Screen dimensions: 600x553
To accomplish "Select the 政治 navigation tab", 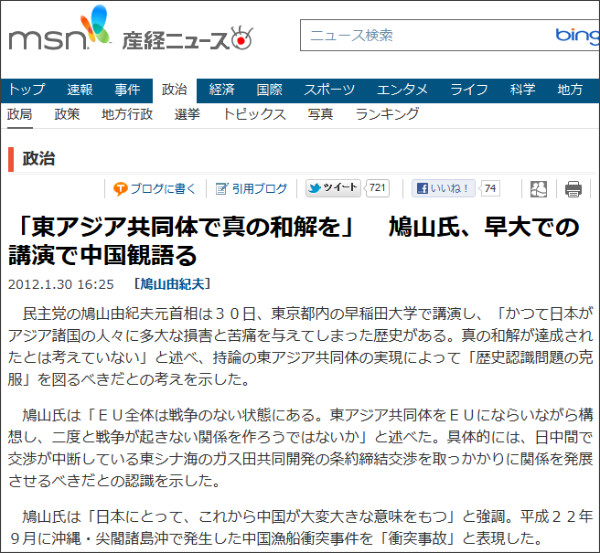I will [174, 90].
